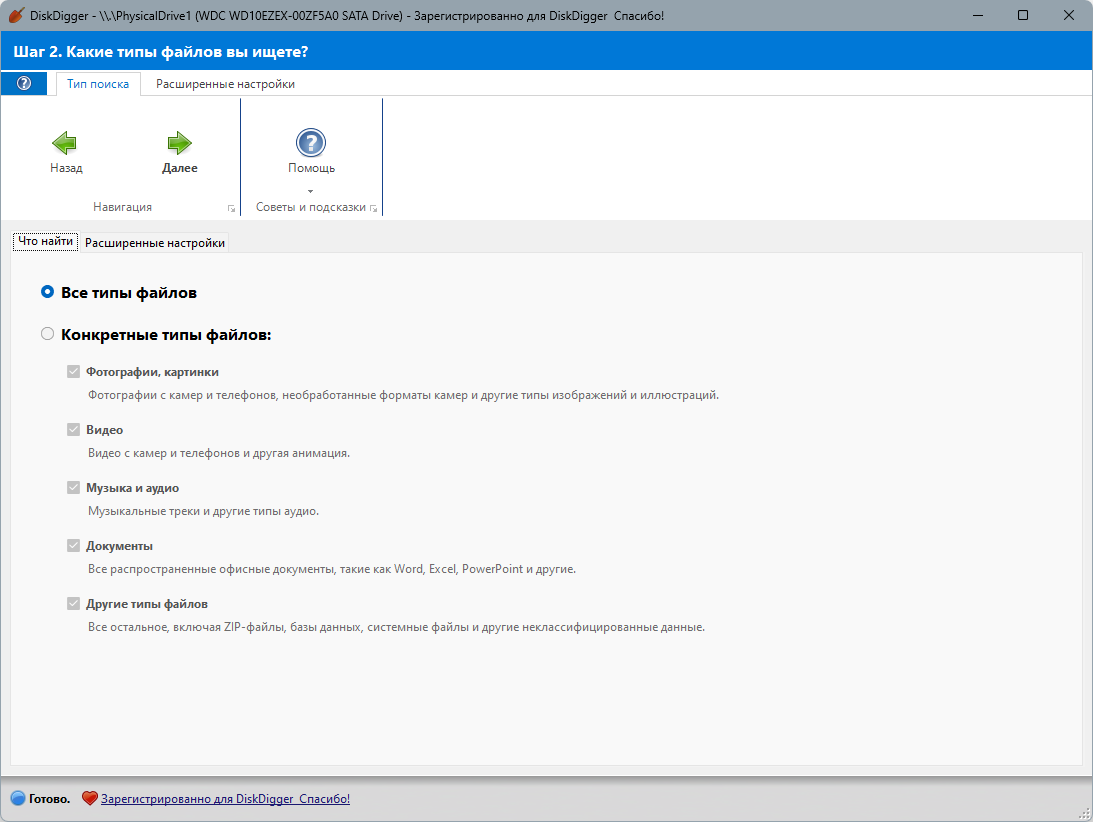Click the description mentioning ZIP-файлы, базы данных
The height and width of the screenshot is (822, 1093).
click(396, 627)
